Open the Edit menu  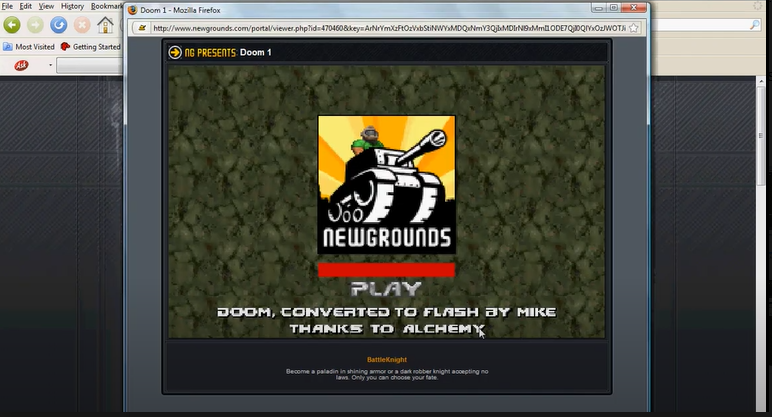pos(26,6)
